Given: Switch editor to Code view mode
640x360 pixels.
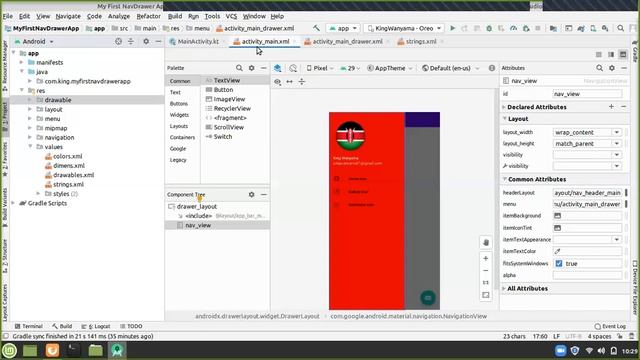Looking at the screenshot, I should click(599, 55).
